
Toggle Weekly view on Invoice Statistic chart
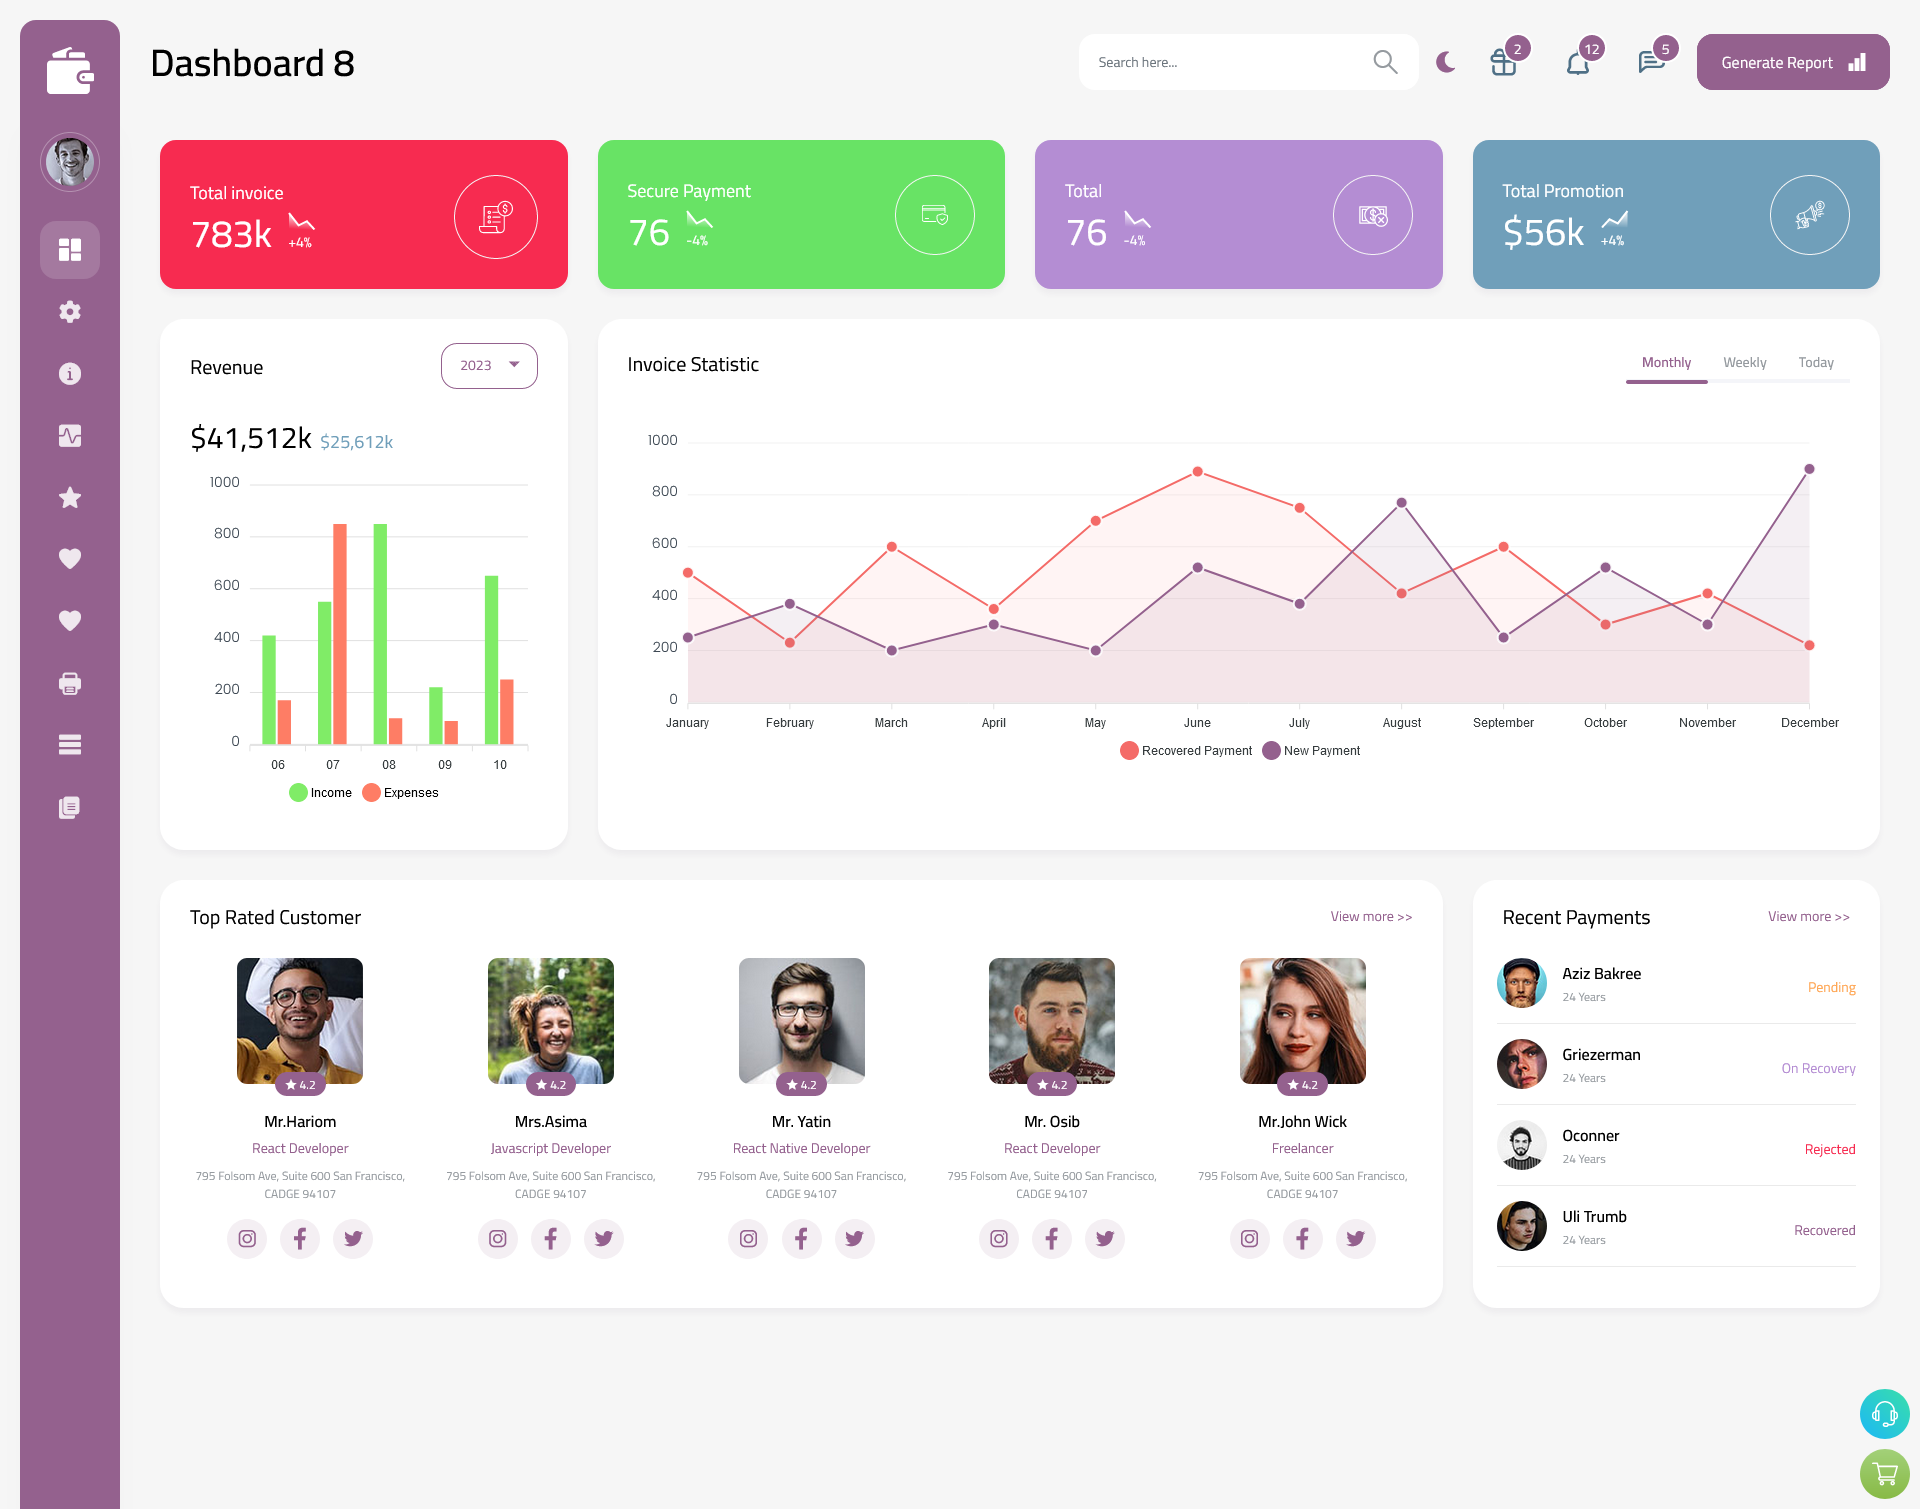[x=1742, y=362]
